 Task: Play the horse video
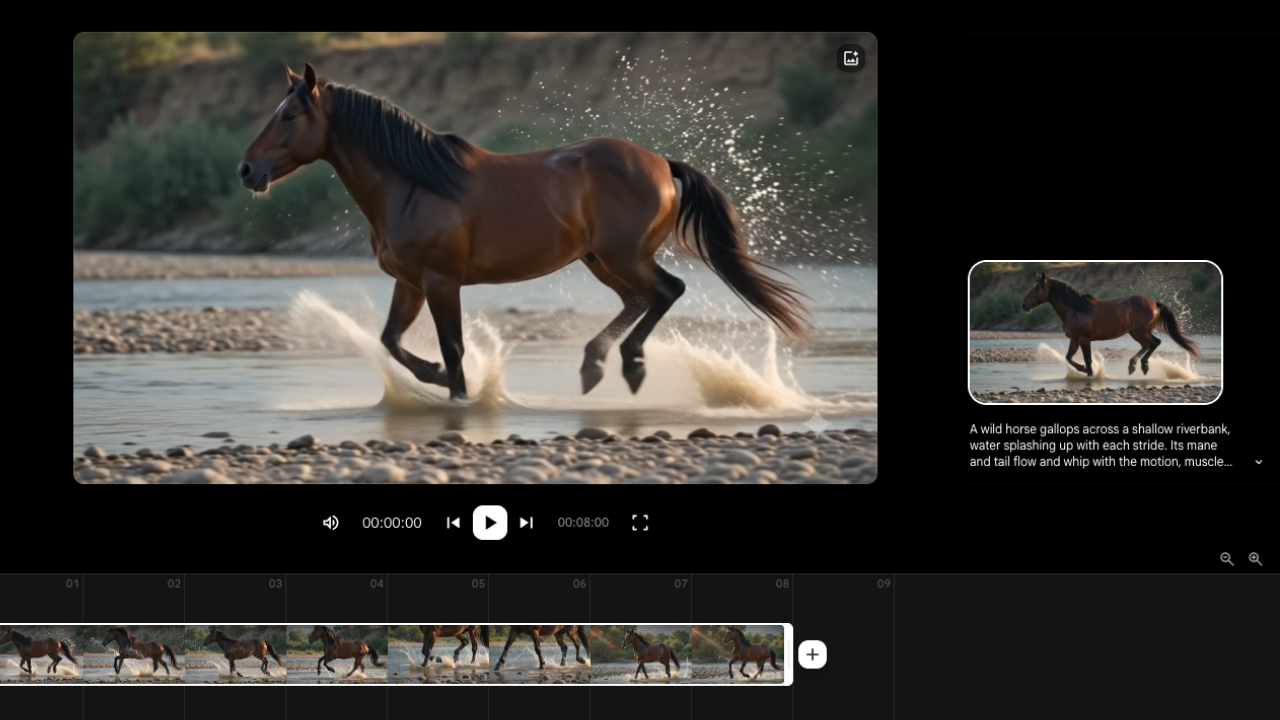point(490,523)
